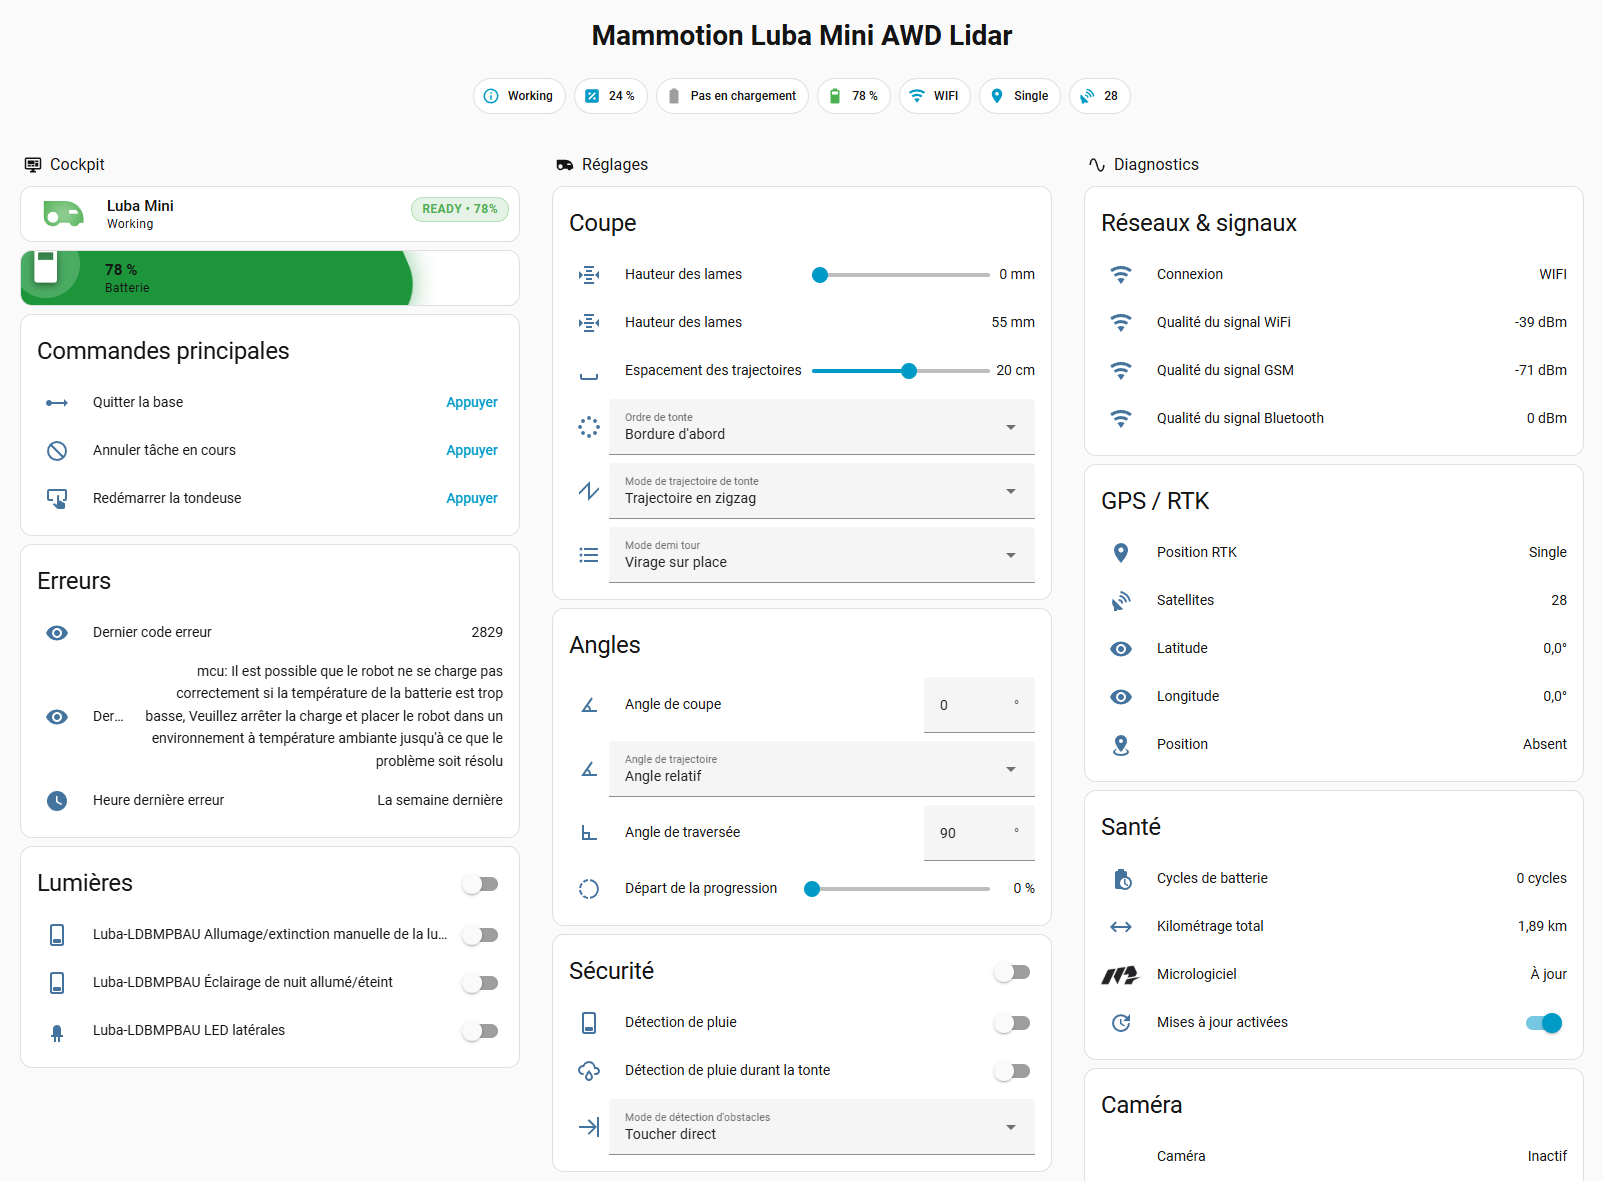
Task: Click the blade height icon for Hauteur des lames
Action: tap(589, 274)
